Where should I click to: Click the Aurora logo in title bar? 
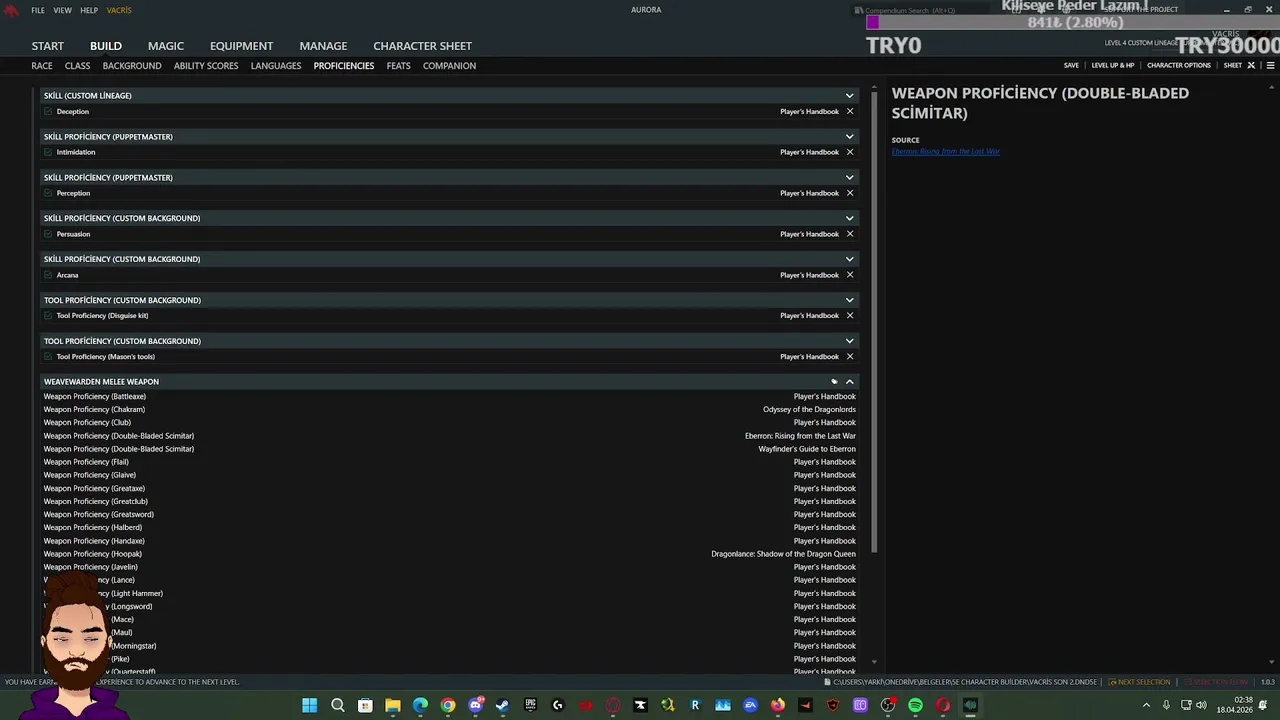coord(11,10)
